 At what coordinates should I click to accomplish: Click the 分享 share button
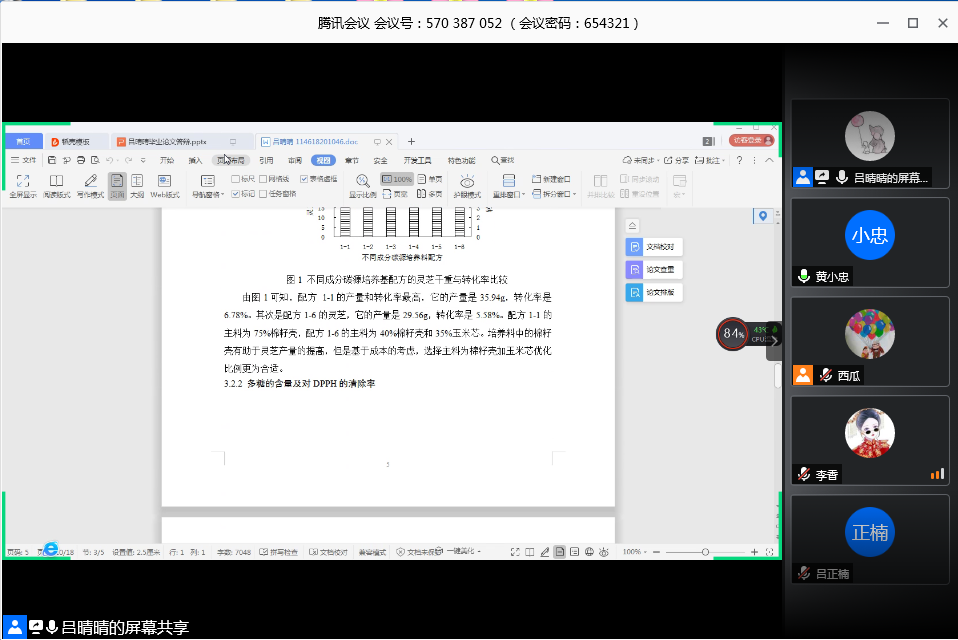(678, 160)
